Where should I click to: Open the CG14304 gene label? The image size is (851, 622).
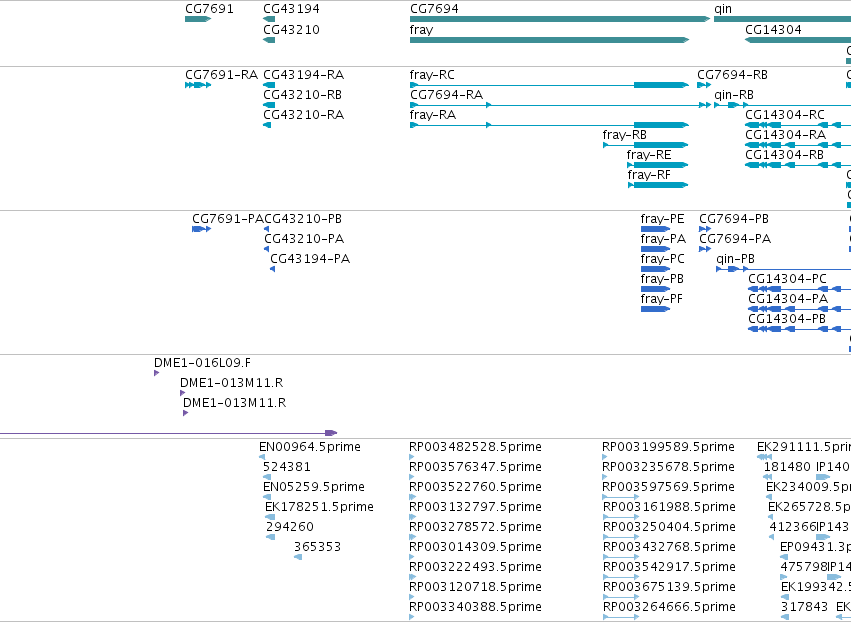773,29
